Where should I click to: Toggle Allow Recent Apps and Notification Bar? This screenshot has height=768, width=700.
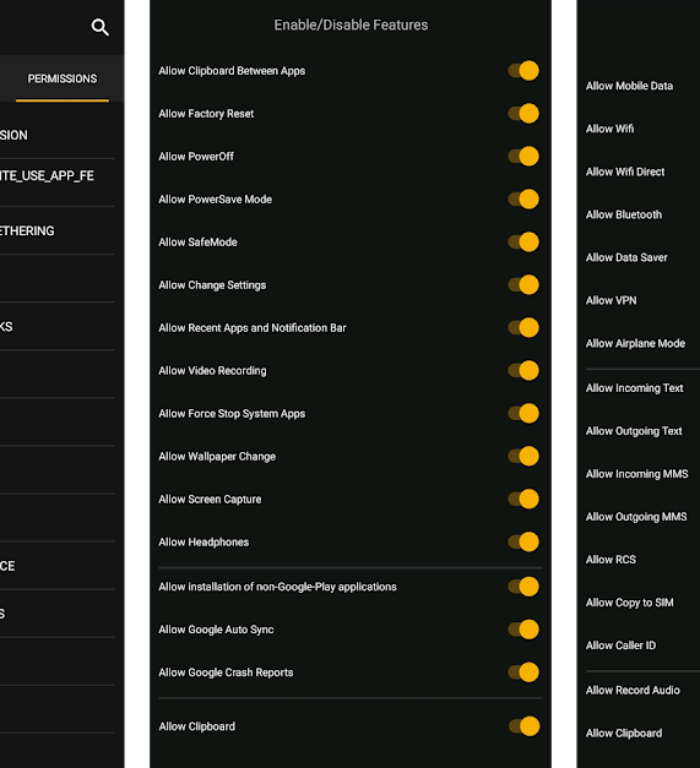pyautogui.click(x=523, y=328)
